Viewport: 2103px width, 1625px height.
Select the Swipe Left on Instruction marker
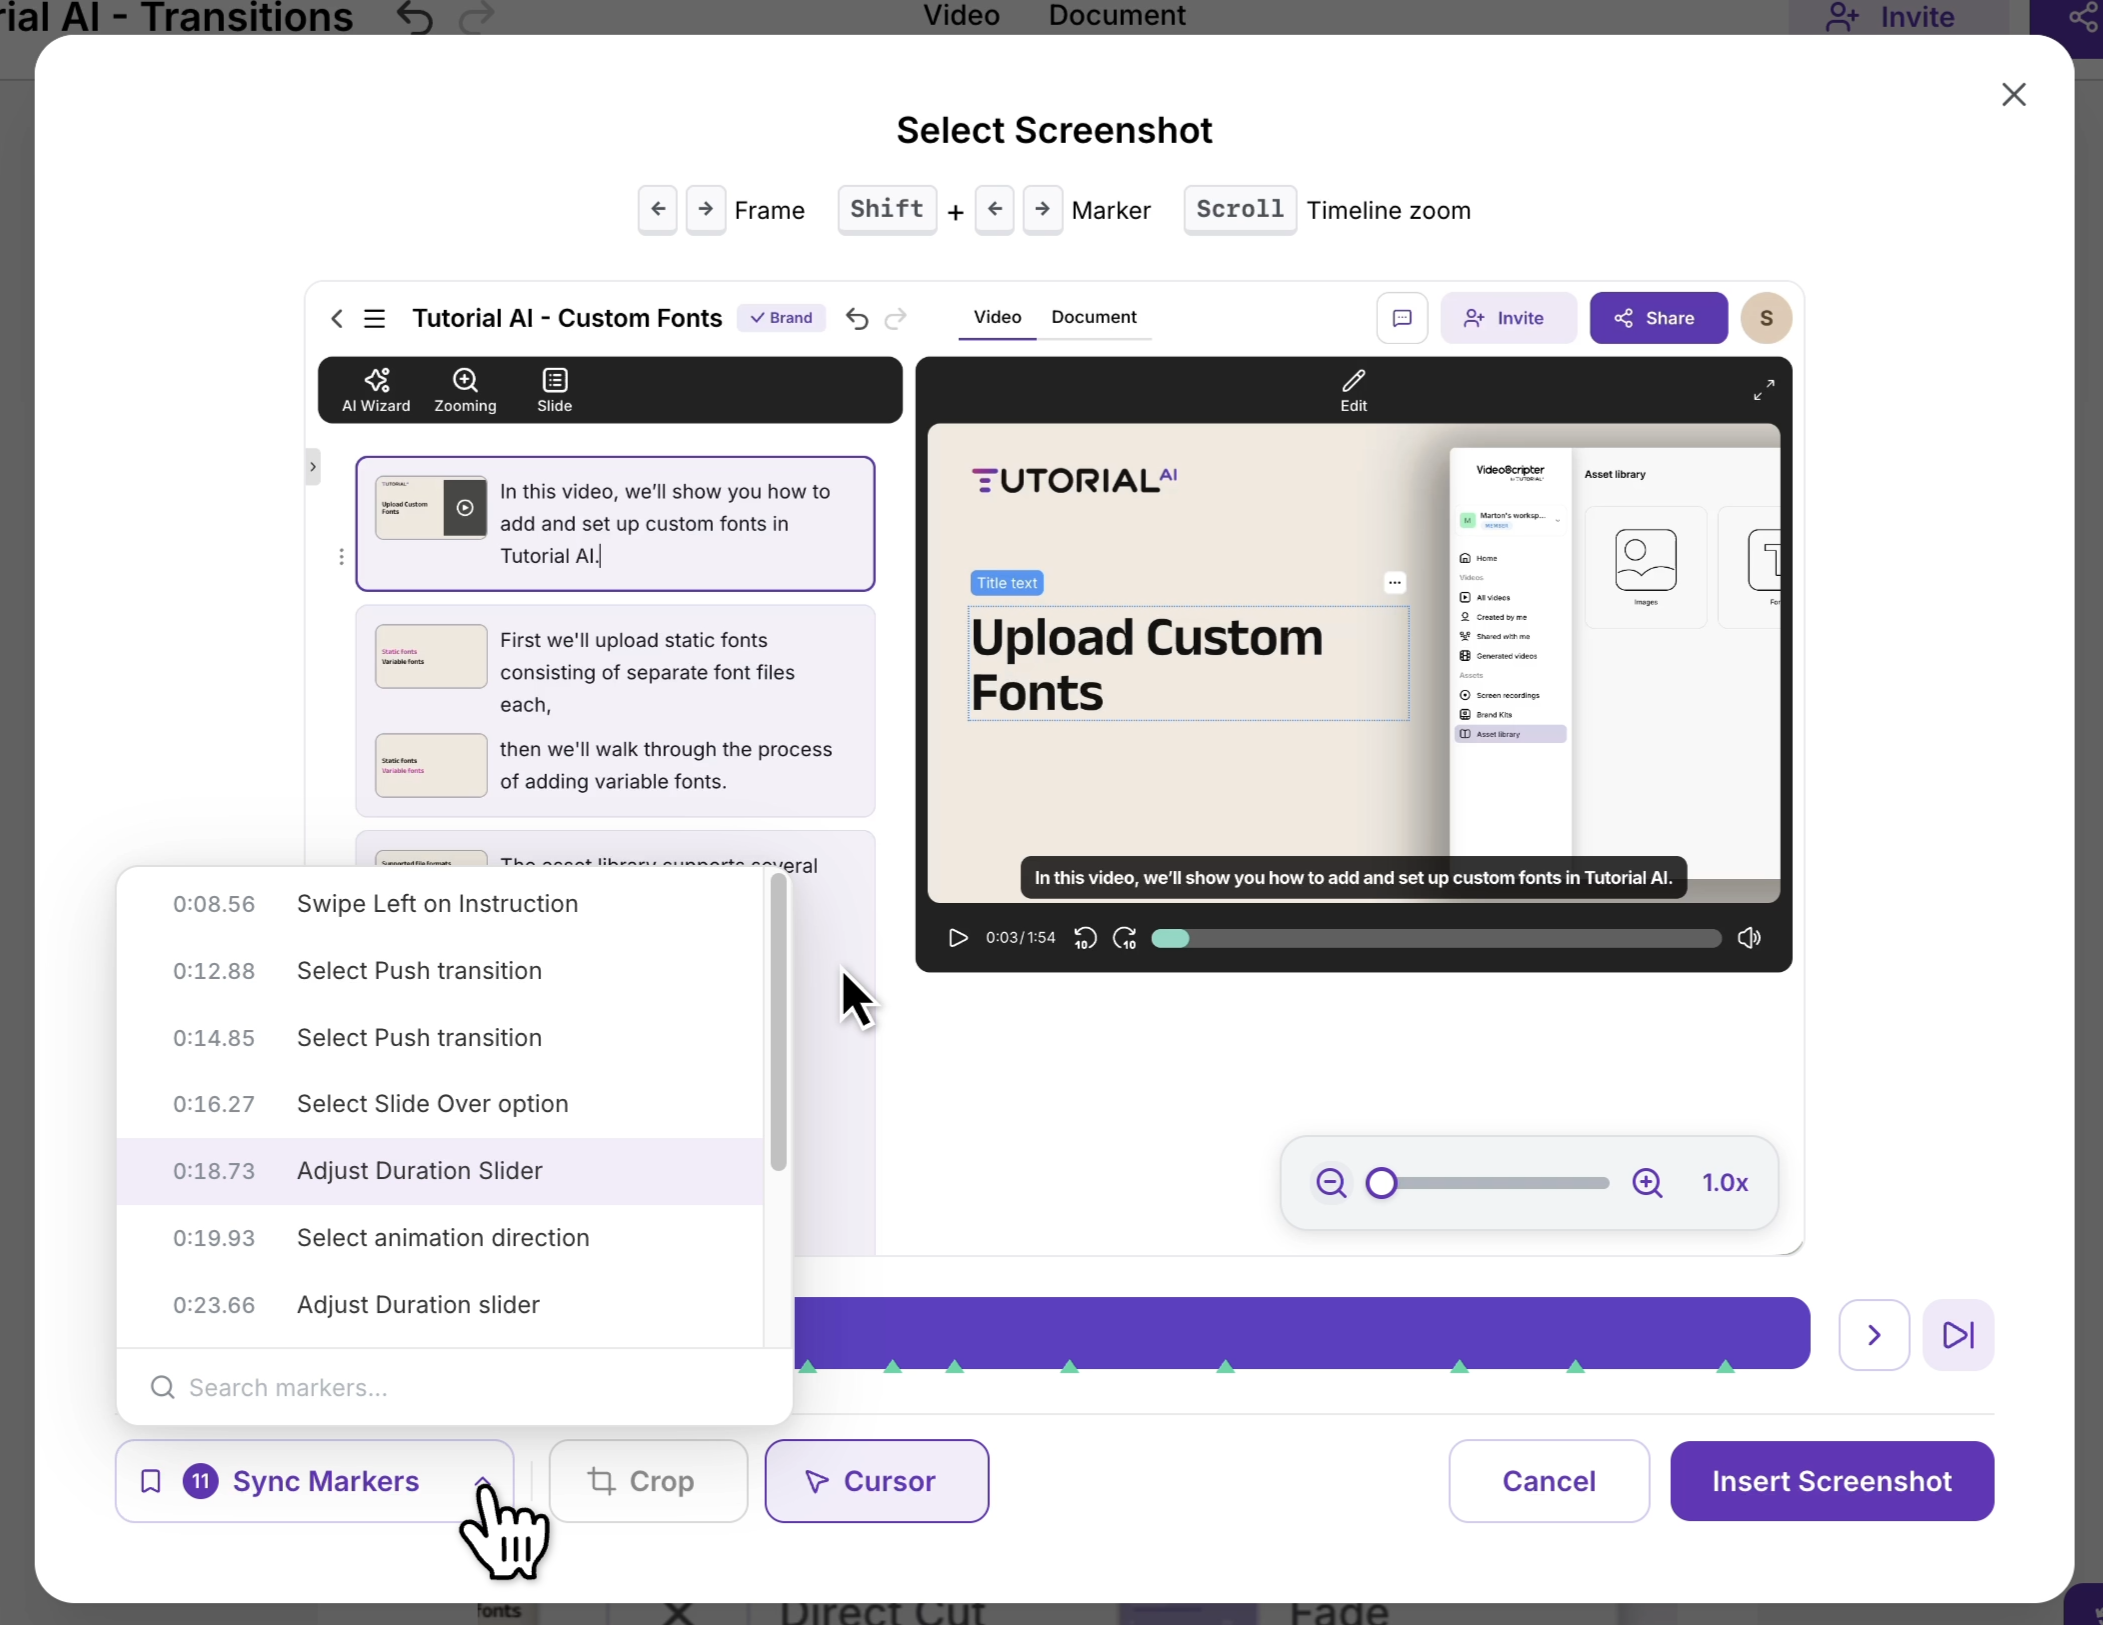(437, 904)
